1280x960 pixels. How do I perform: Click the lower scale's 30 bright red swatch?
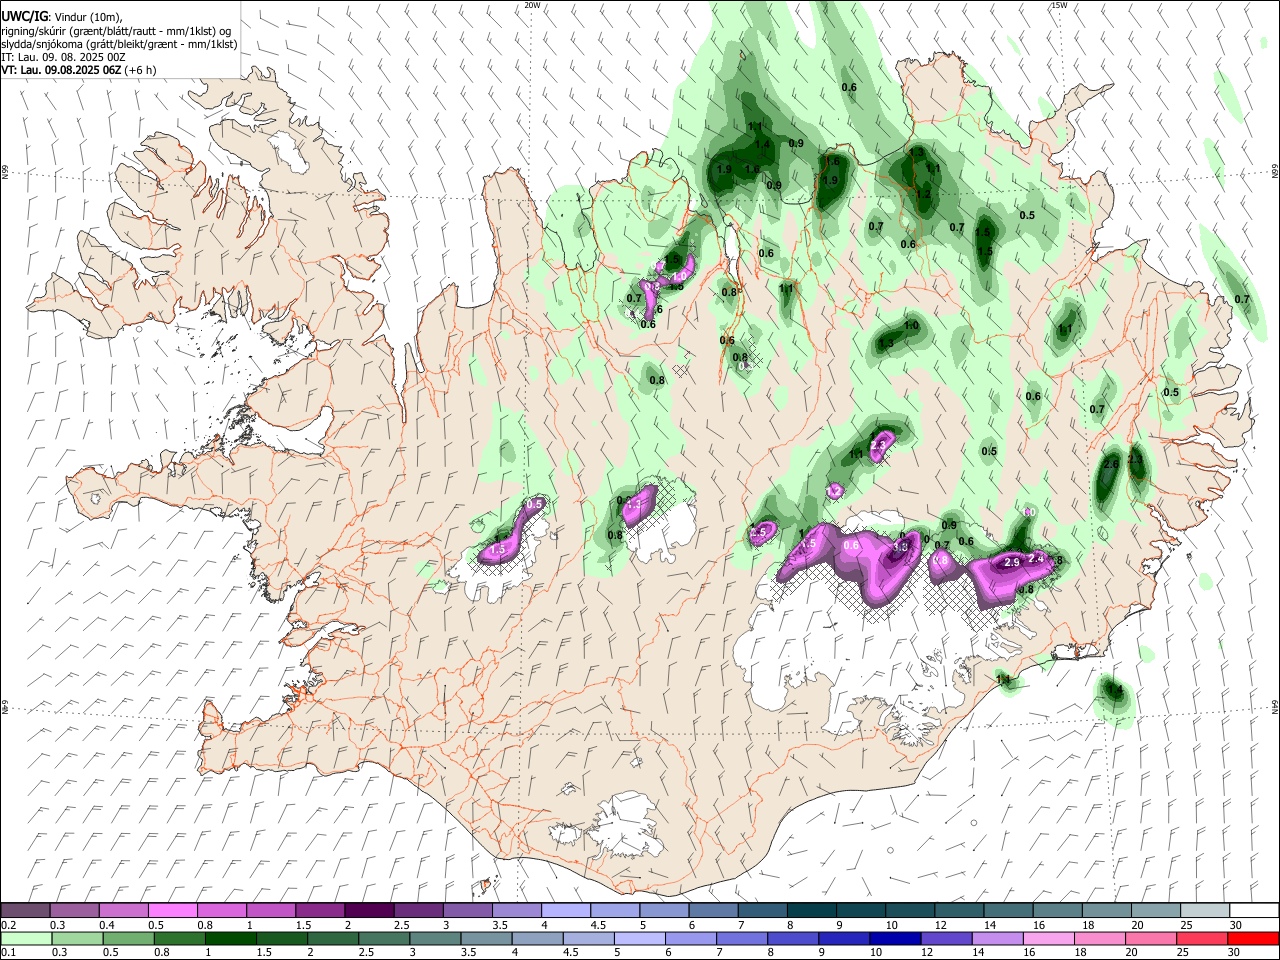pos(1252,939)
